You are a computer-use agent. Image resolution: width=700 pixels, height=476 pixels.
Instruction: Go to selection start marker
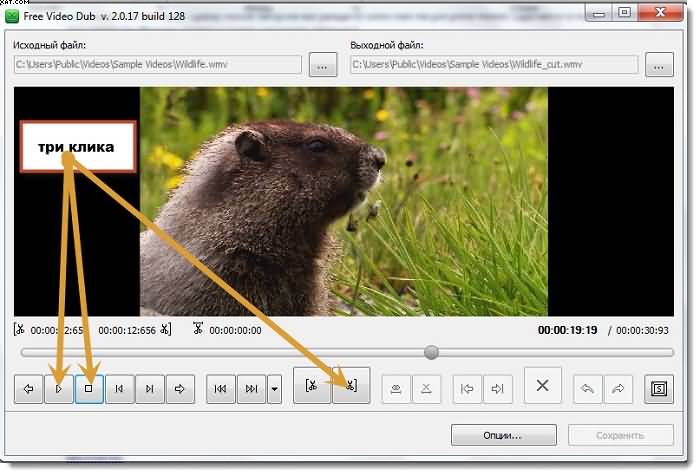coord(467,389)
